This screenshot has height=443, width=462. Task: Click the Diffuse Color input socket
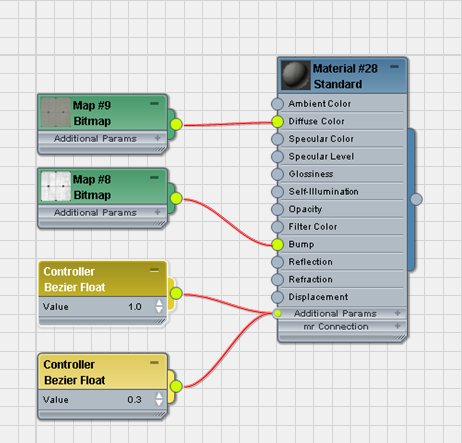click(277, 122)
